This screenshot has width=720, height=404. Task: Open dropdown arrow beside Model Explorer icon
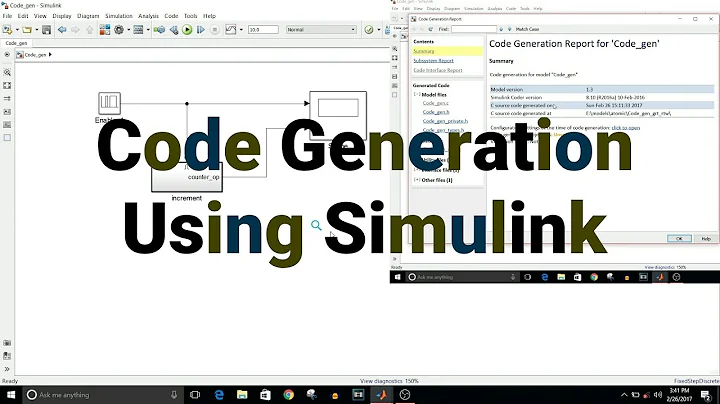148,30
